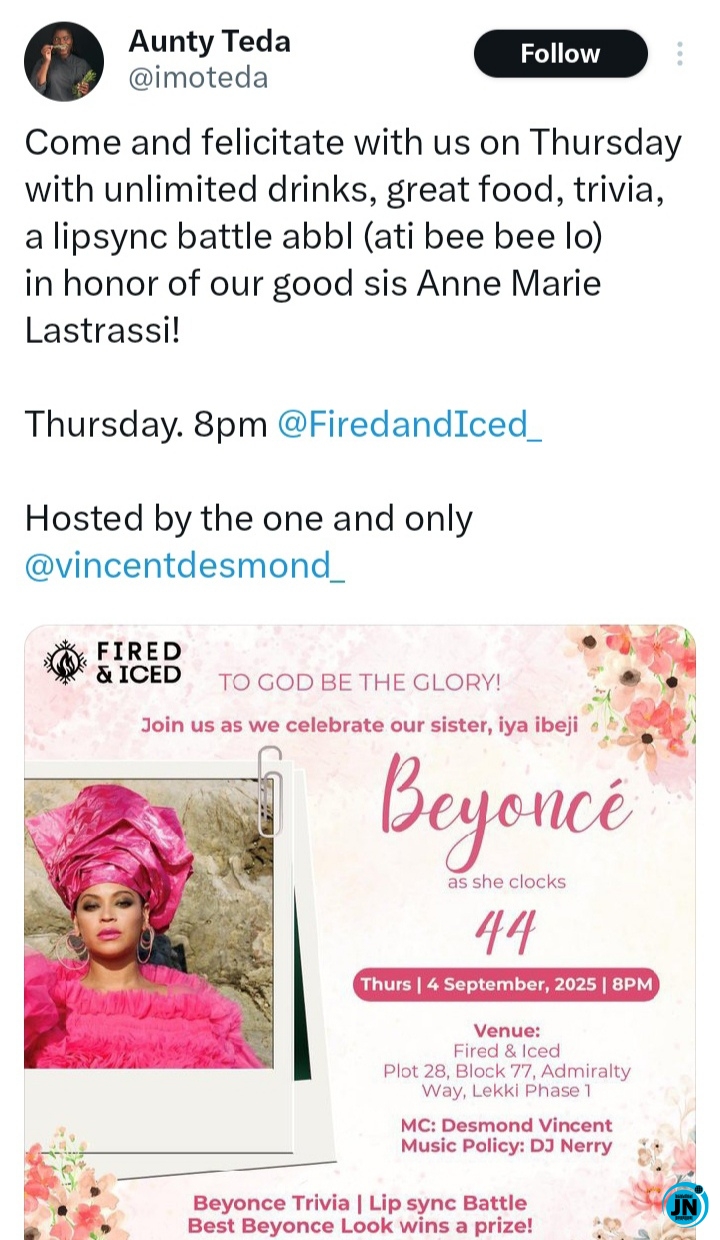Click the tweet body text

tap(353, 236)
